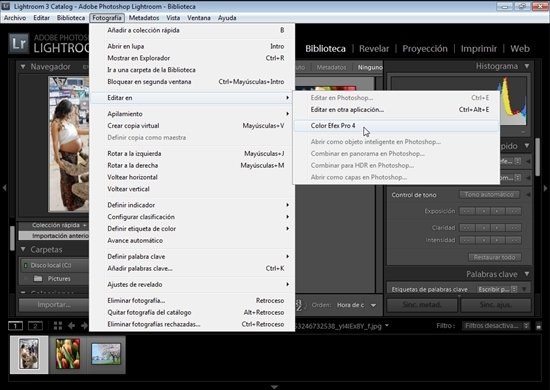Select main window display button 1
550x390 pixels.
15,326
